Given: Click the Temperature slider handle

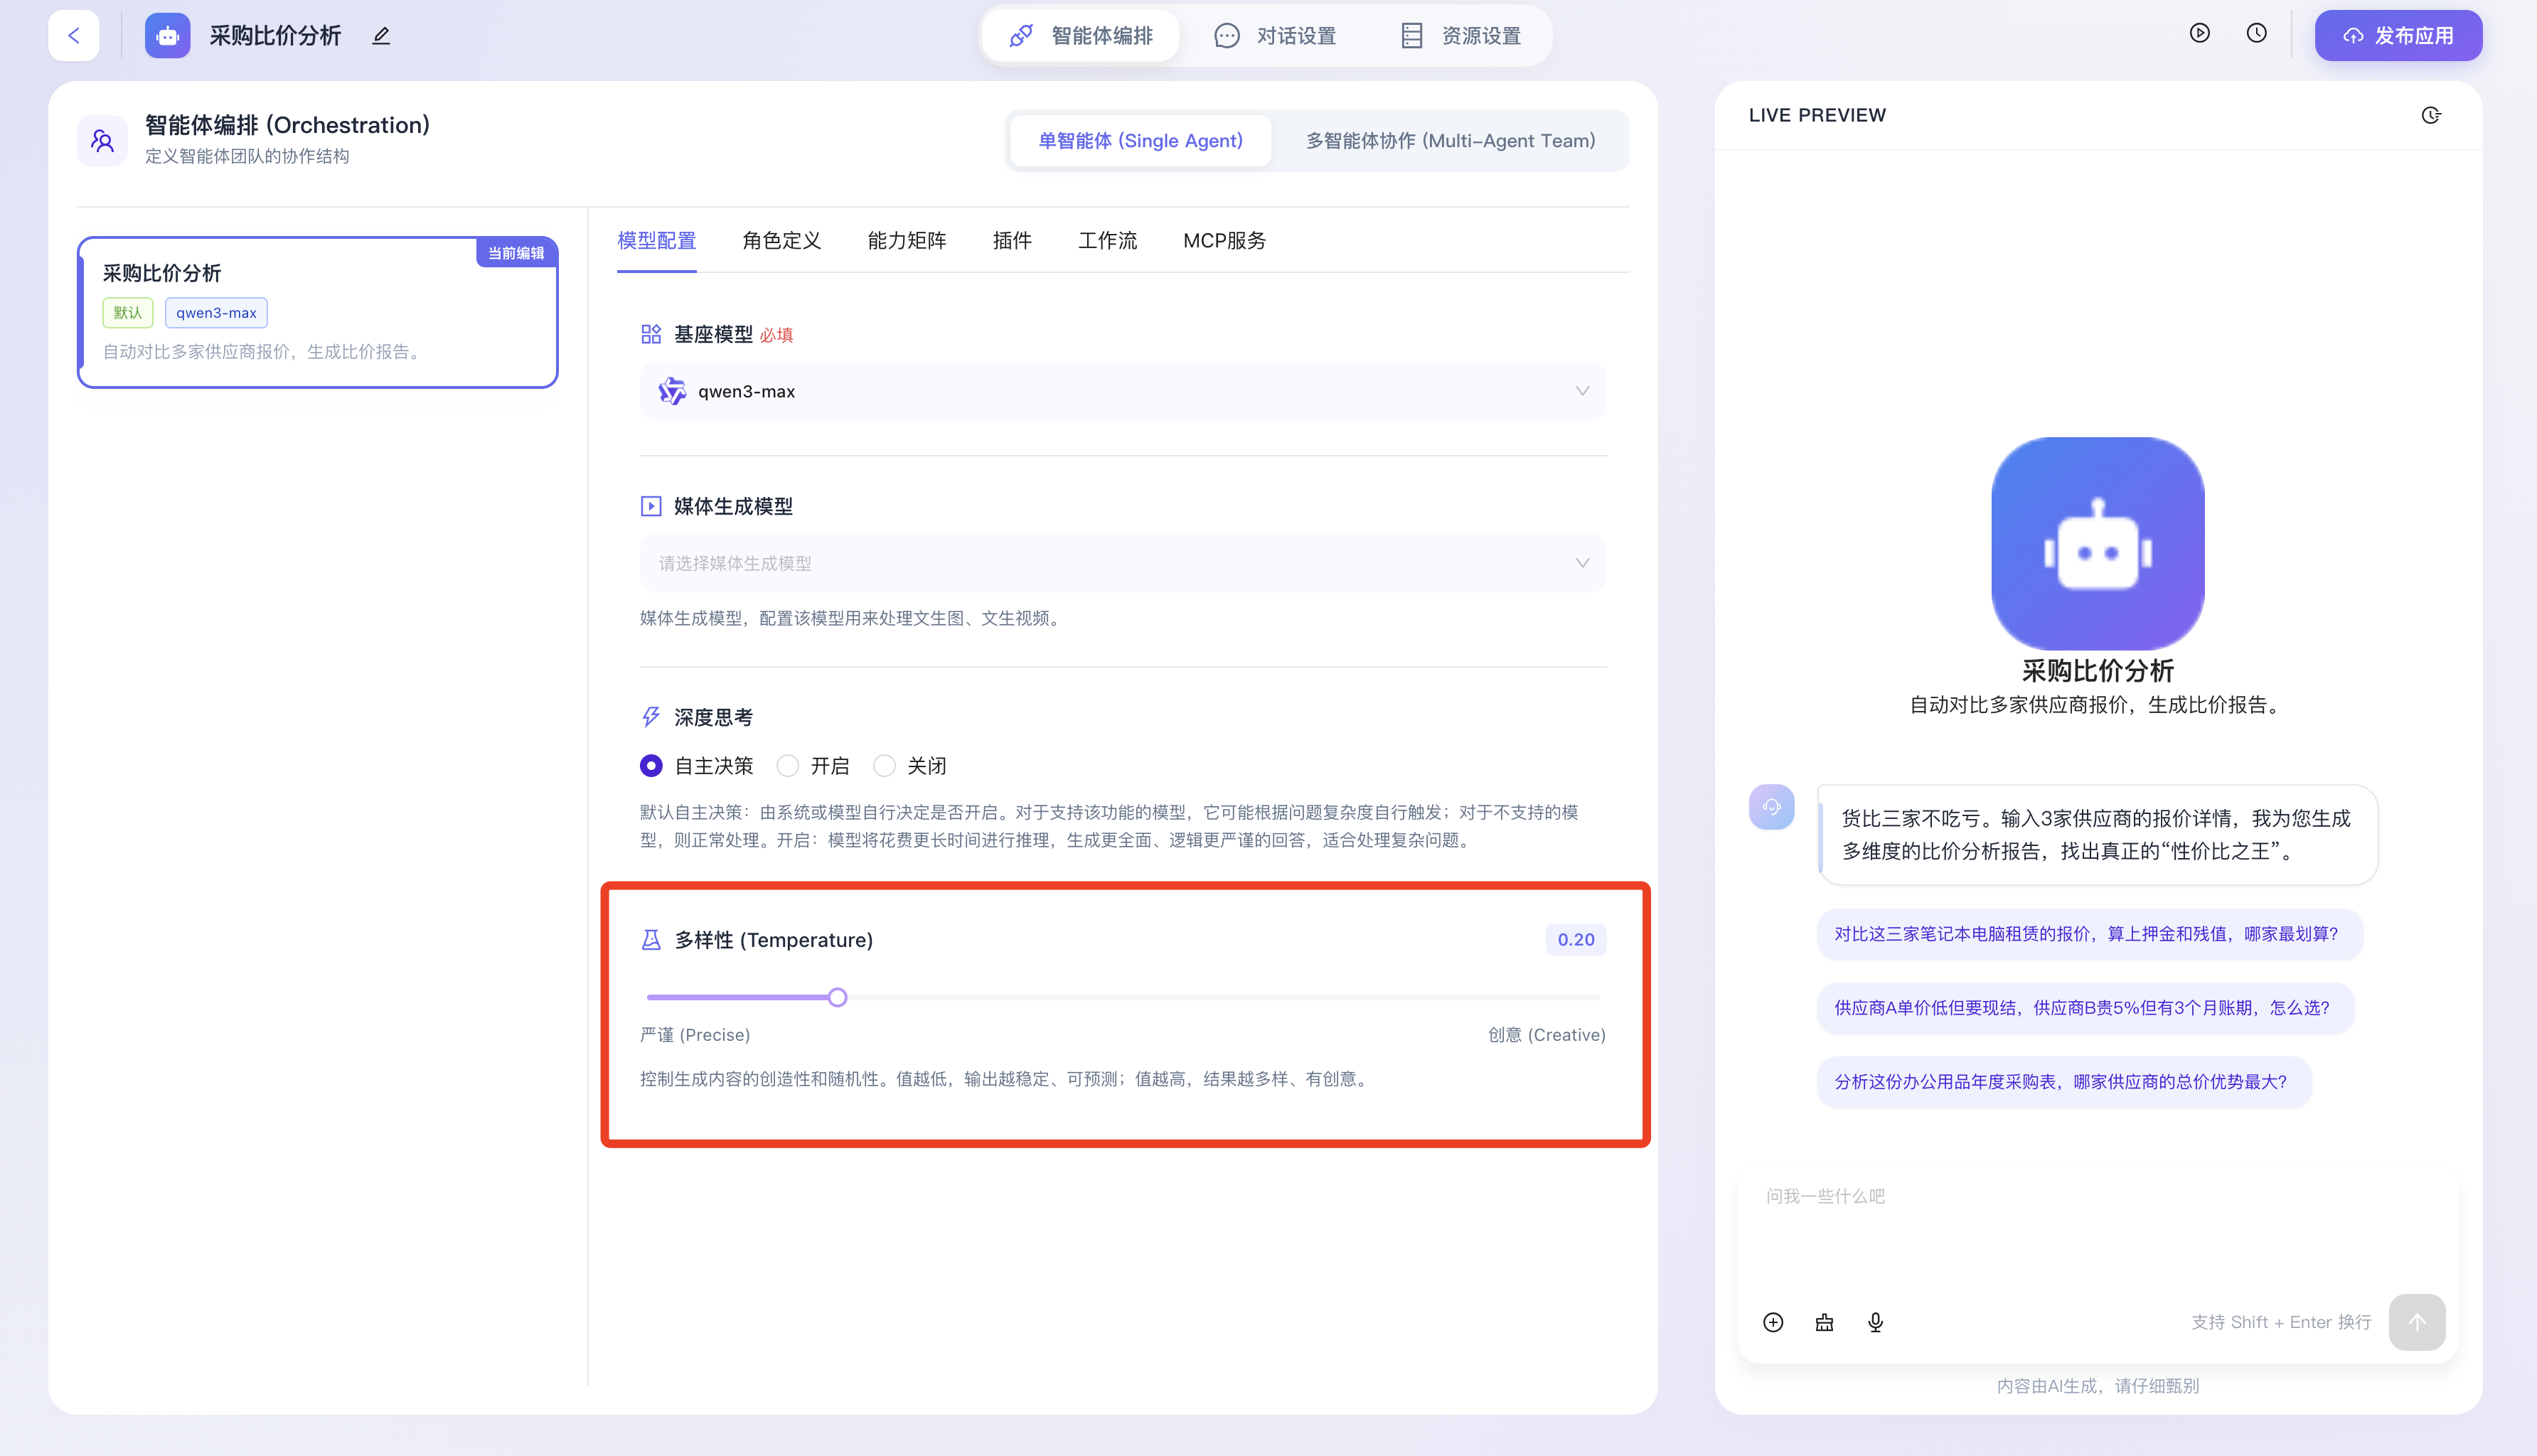Looking at the screenshot, I should pos(838,997).
